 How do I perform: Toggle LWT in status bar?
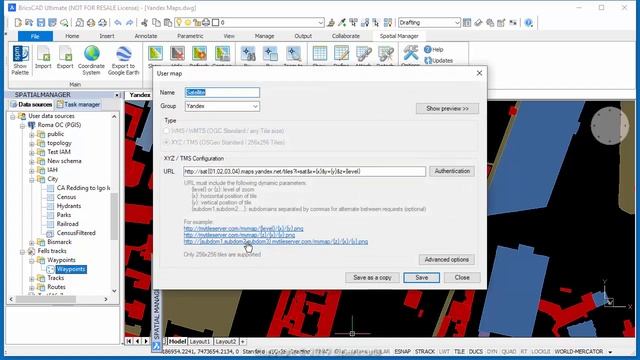click(x=444, y=351)
